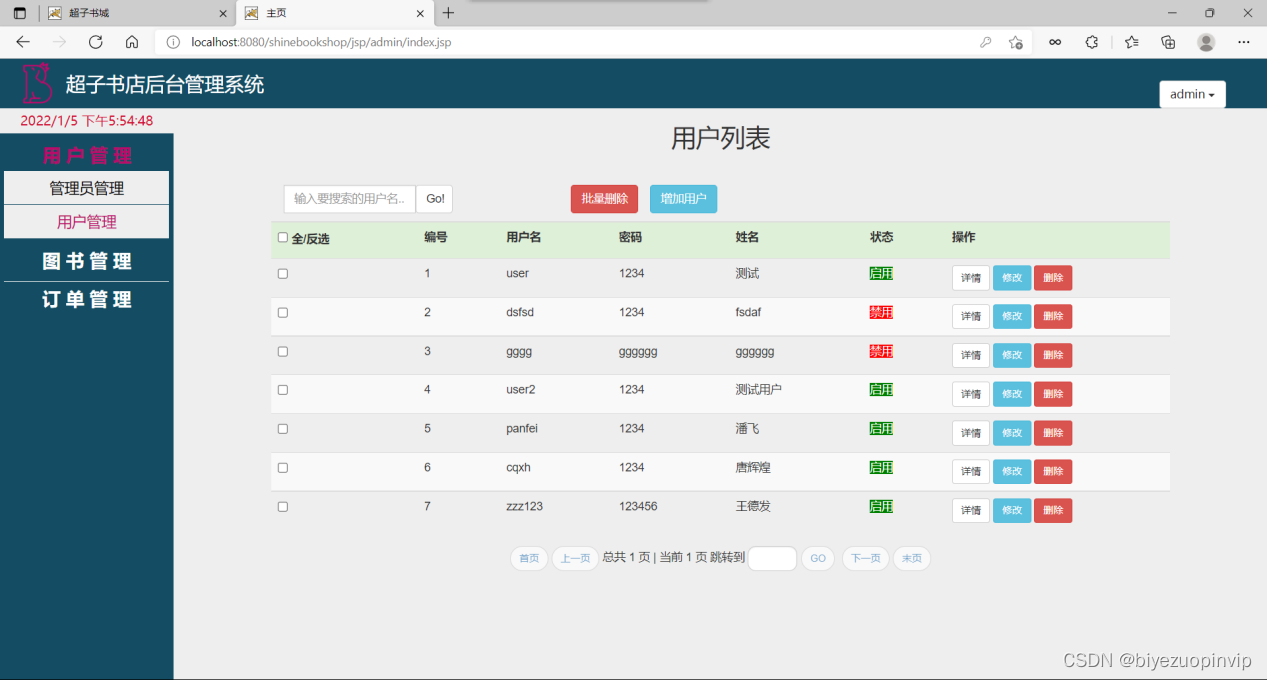Click the 用户列表 page heading
The height and width of the screenshot is (680, 1267).
point(720,139)
